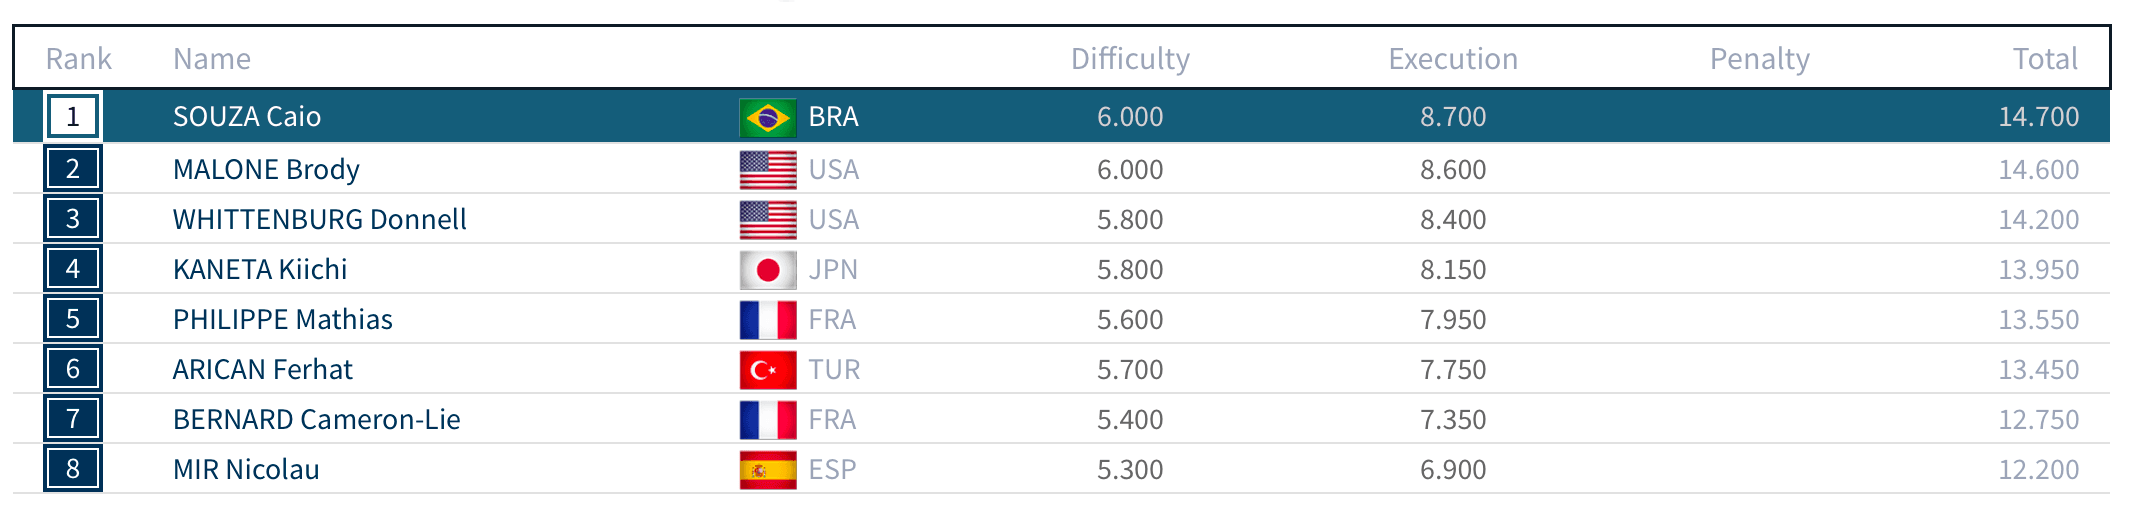Click the Japan flag icon
The width and height of the screenshot is (2140, 532).
[x=768, y=270]
